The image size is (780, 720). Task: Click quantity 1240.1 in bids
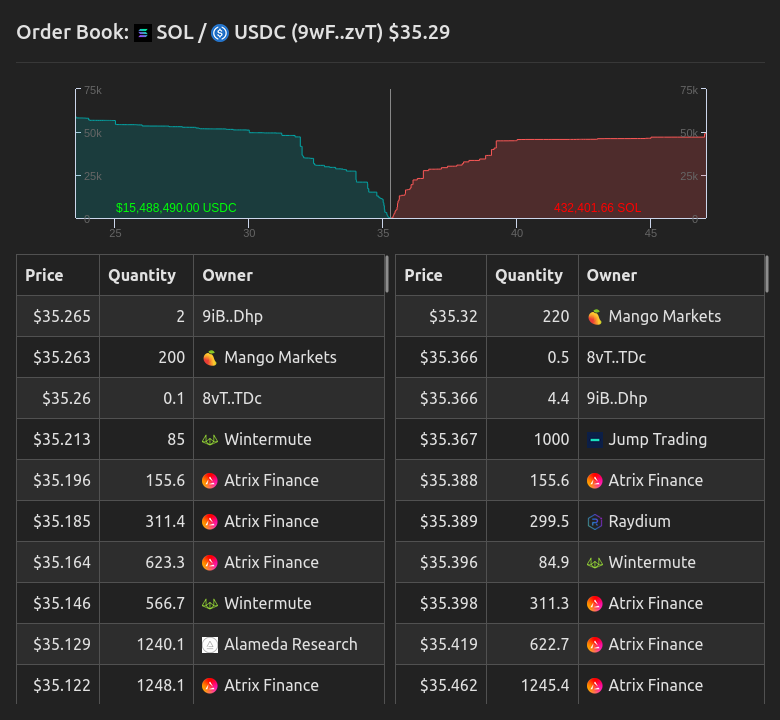[x=161, y=645]
